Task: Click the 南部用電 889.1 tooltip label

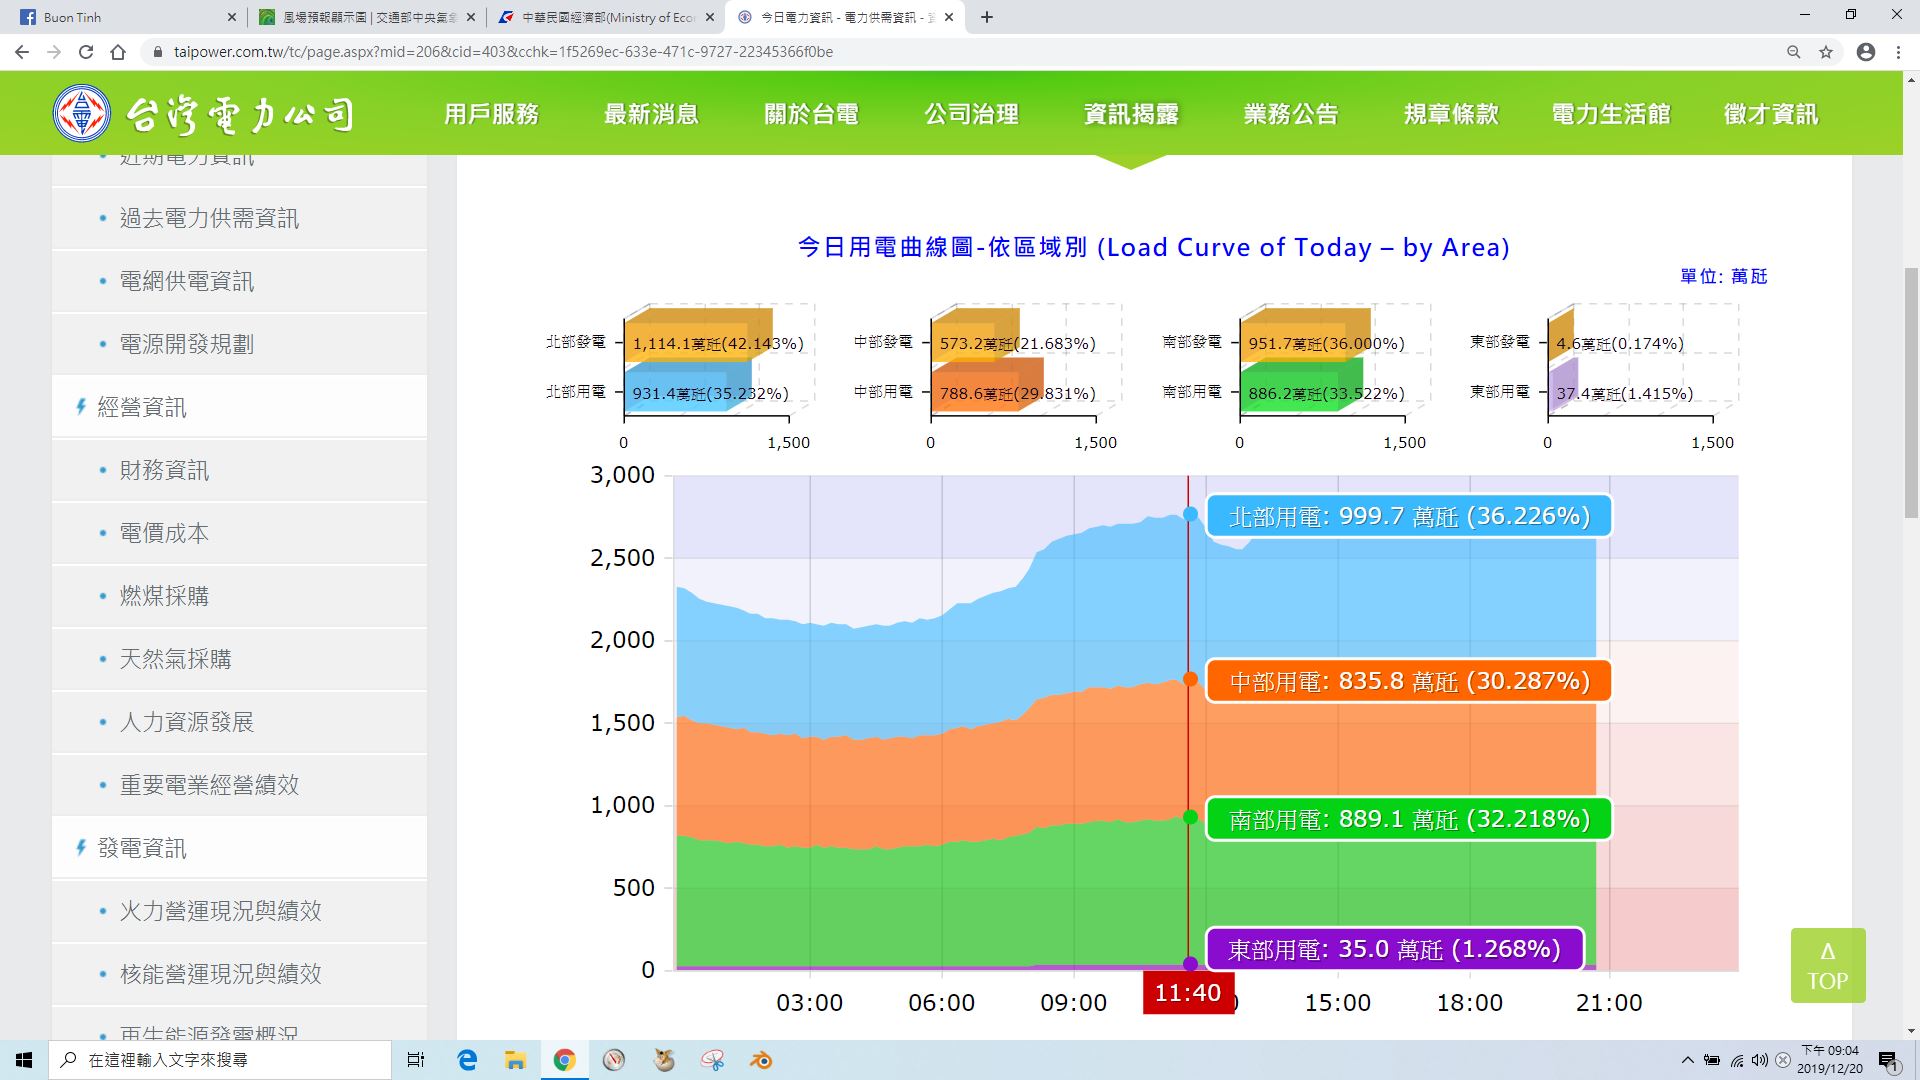Action: click(1409, 819)
